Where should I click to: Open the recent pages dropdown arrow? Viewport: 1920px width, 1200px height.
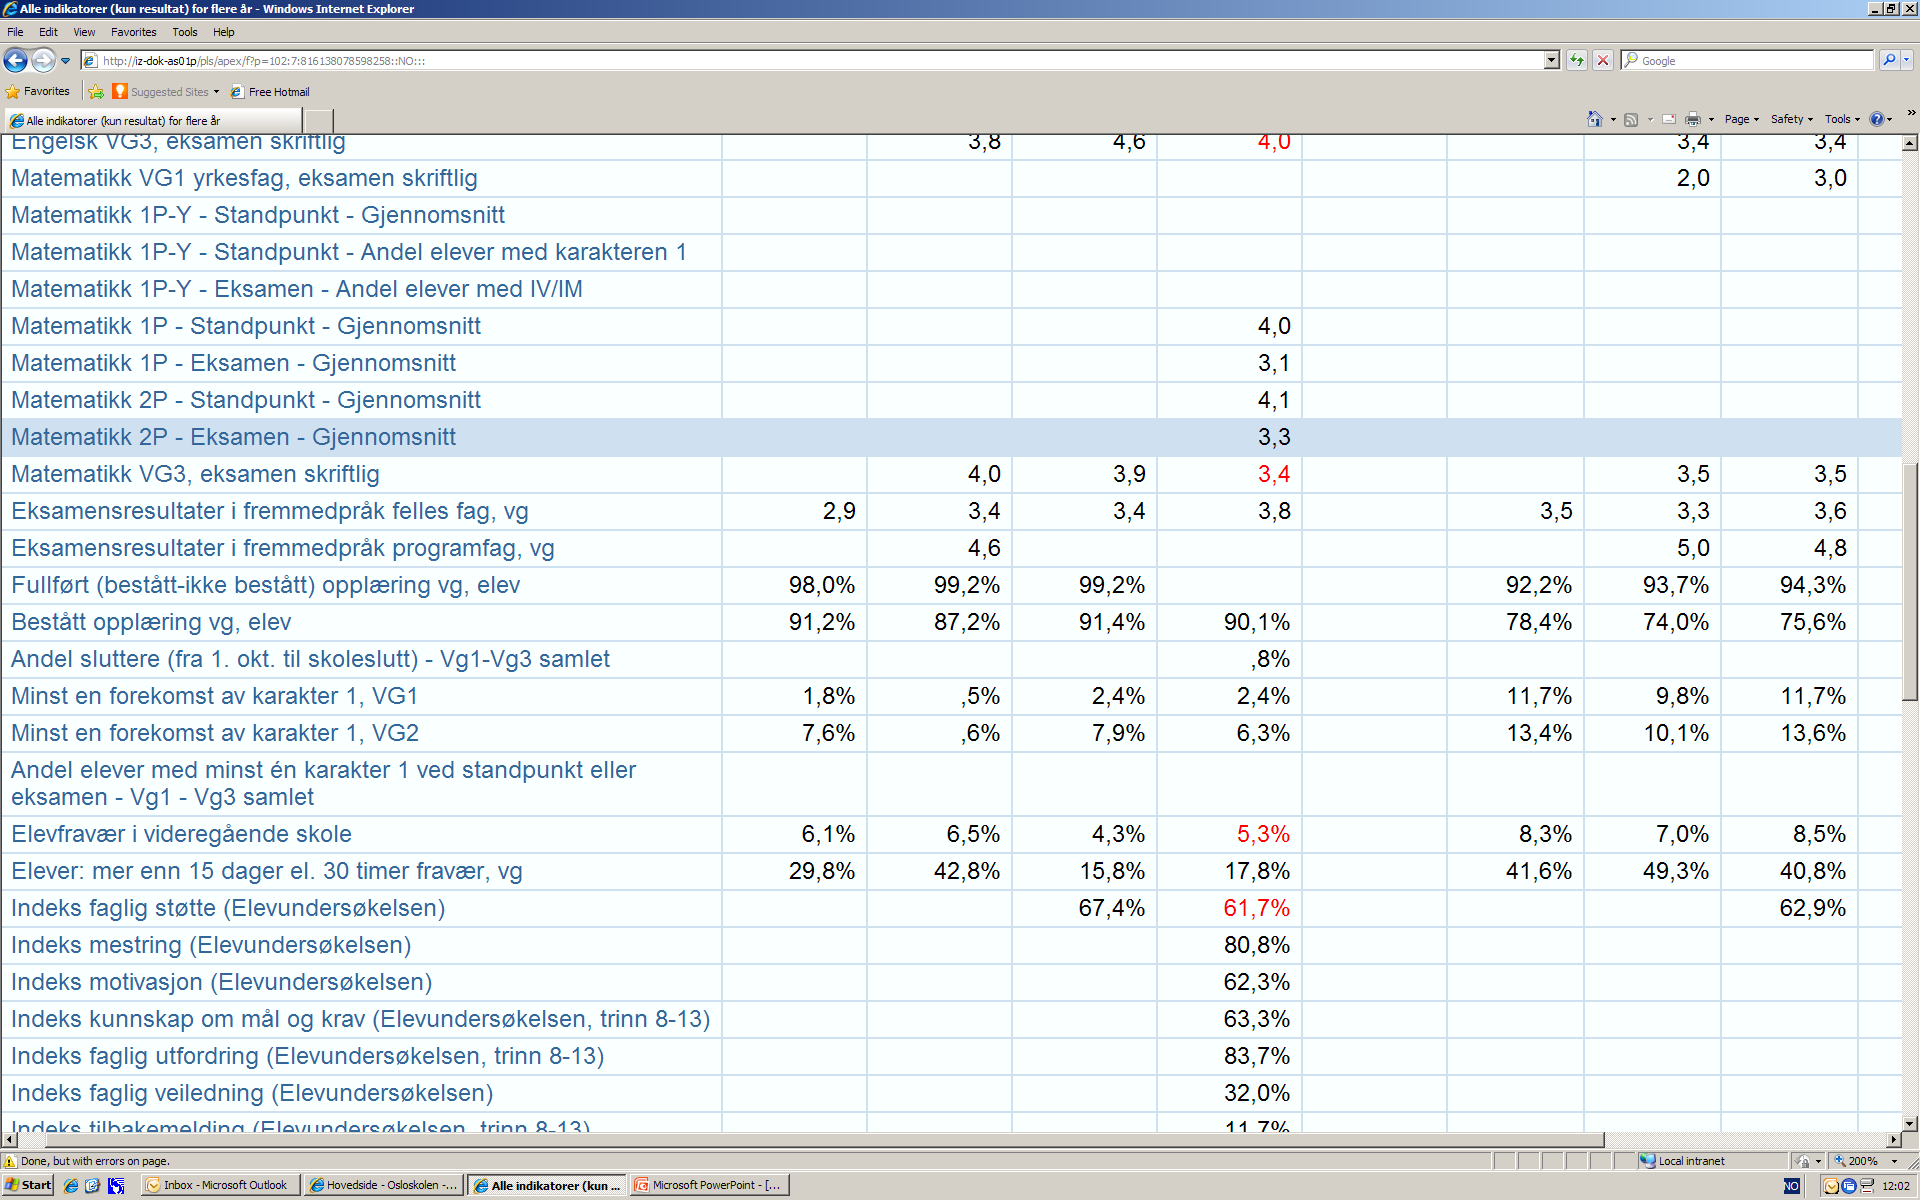[66, 61]
